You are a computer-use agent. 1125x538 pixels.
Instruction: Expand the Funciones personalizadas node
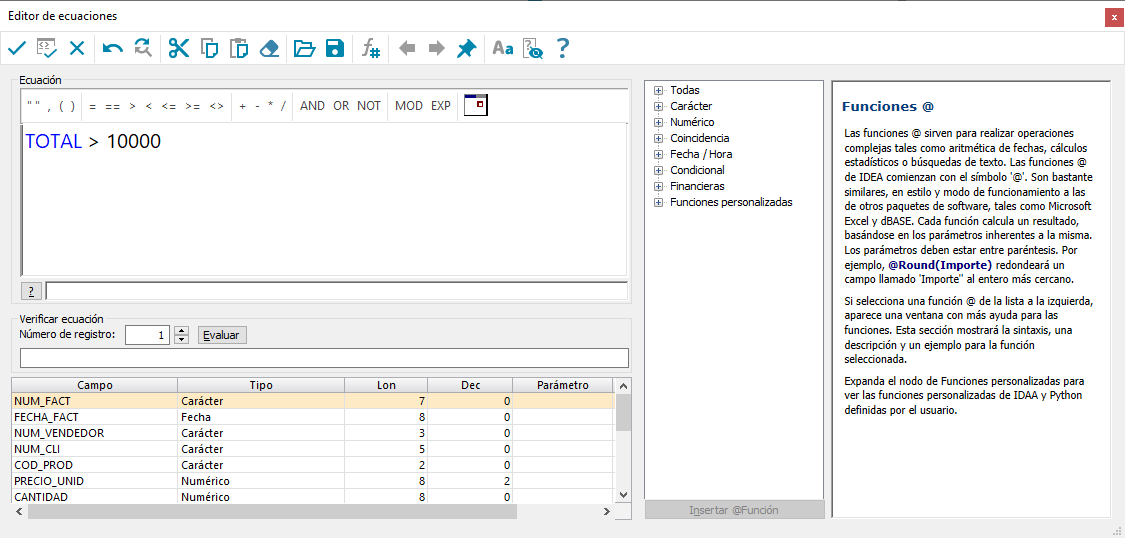657,202
